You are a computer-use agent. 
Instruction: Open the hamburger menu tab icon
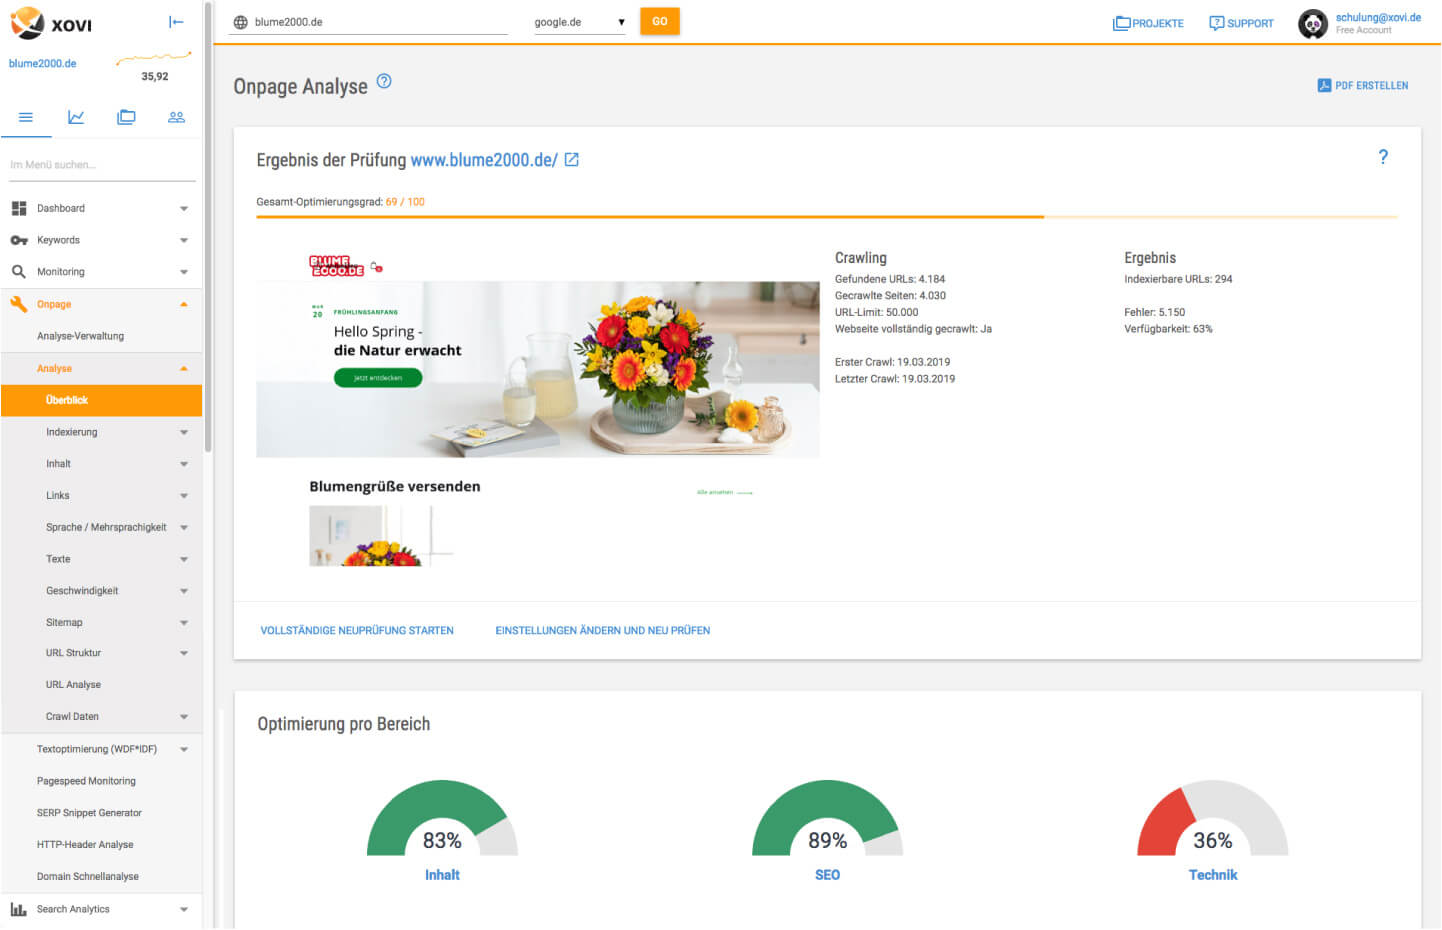tap(26, 117)
